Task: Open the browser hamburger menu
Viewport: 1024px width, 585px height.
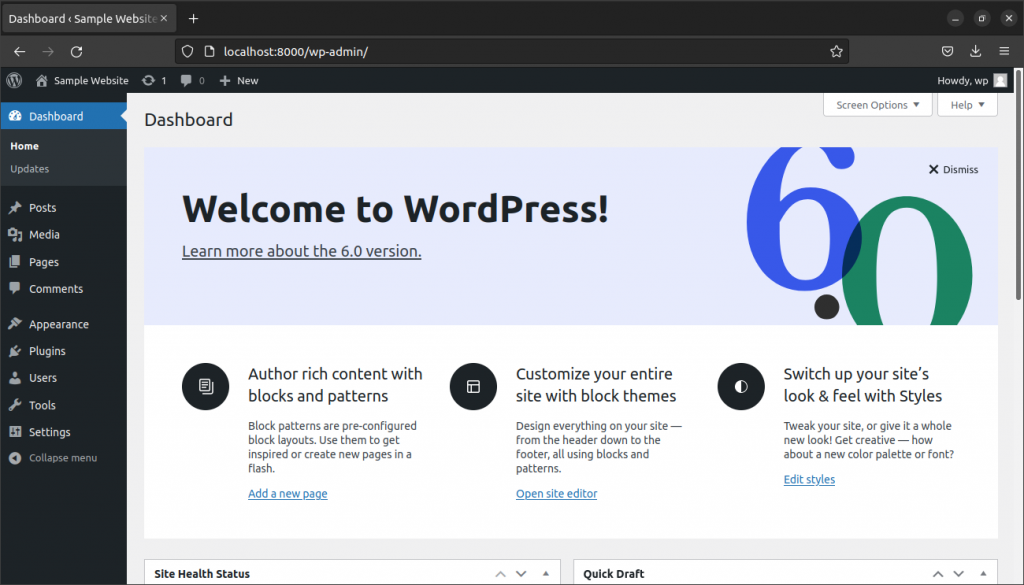Action: (1004, 52)
